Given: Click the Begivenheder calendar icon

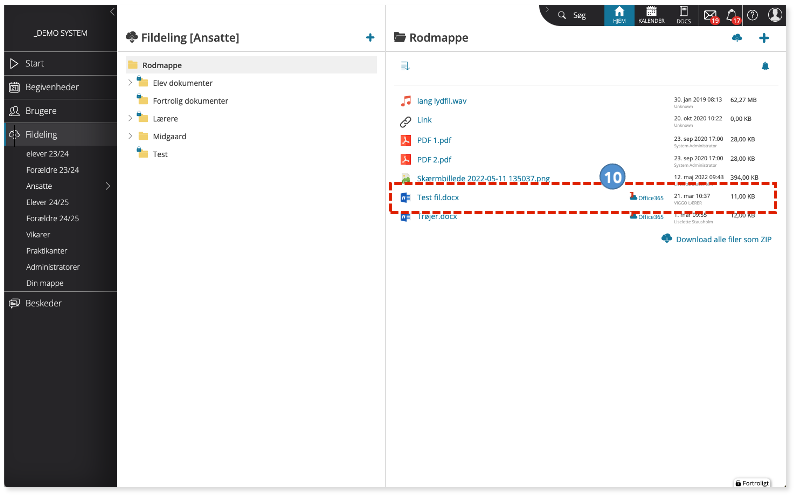Looking at the screenshot, I should point(14,87).
